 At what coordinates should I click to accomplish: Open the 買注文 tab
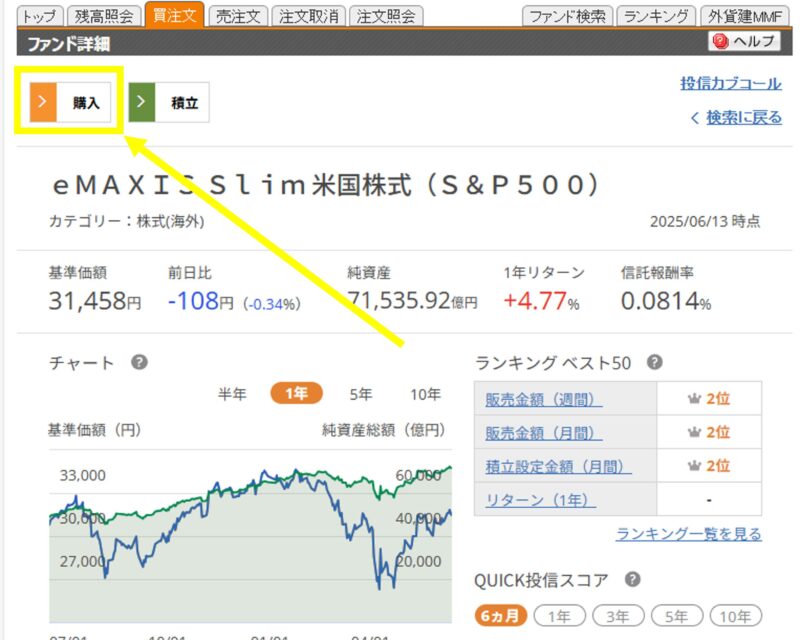[x=174, y=15]
